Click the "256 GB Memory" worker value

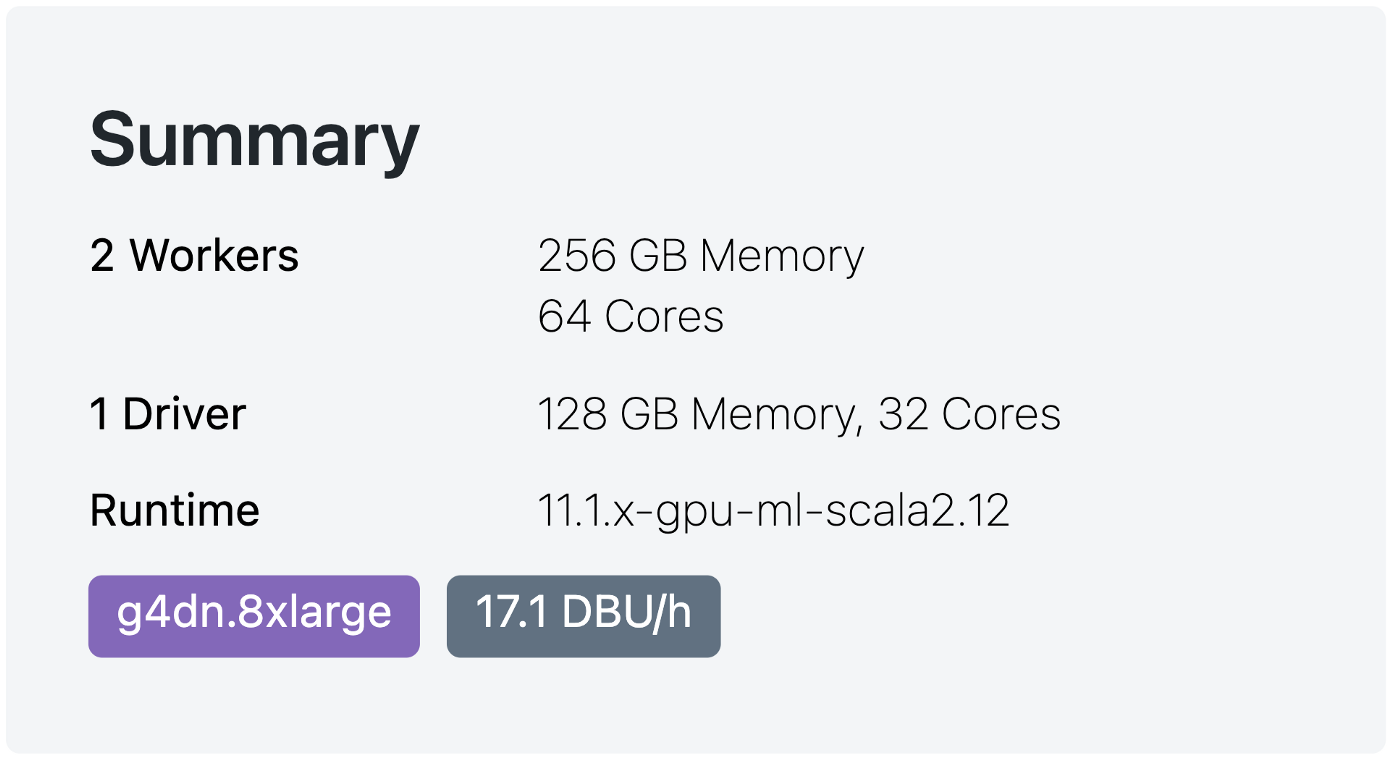[x=700, y=256]
